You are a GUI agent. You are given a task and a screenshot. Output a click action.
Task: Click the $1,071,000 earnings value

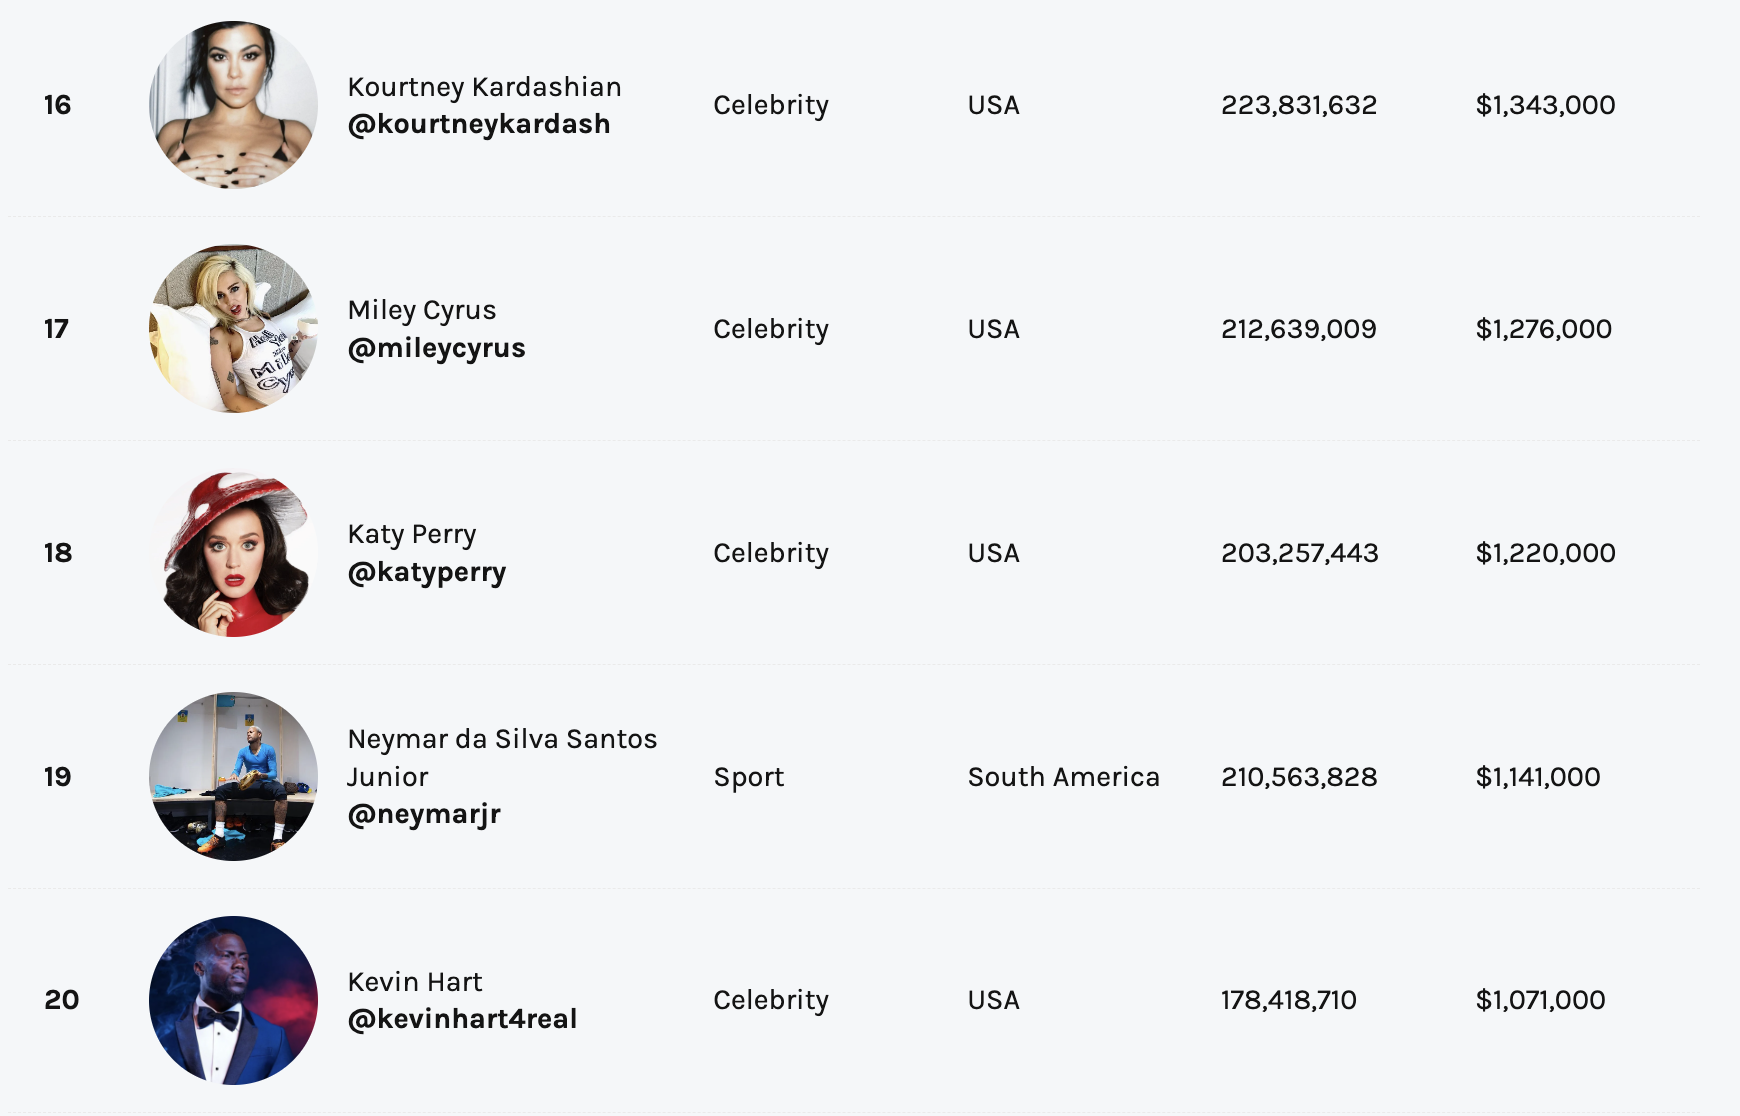pyautogui.click(x=1540, y=1000)
